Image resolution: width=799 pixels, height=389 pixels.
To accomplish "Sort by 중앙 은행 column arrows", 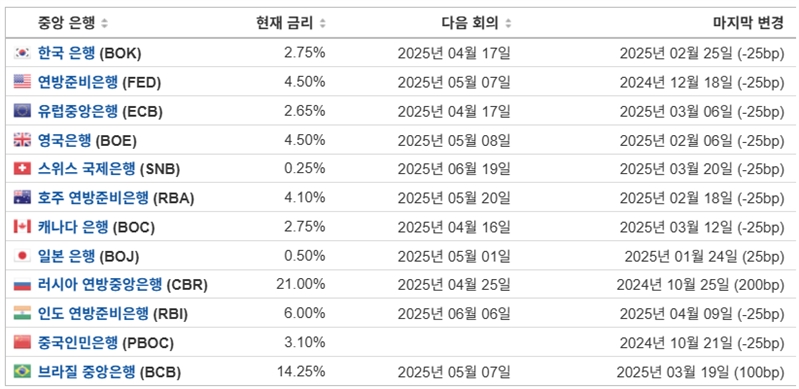I will [x=104, y=23].
